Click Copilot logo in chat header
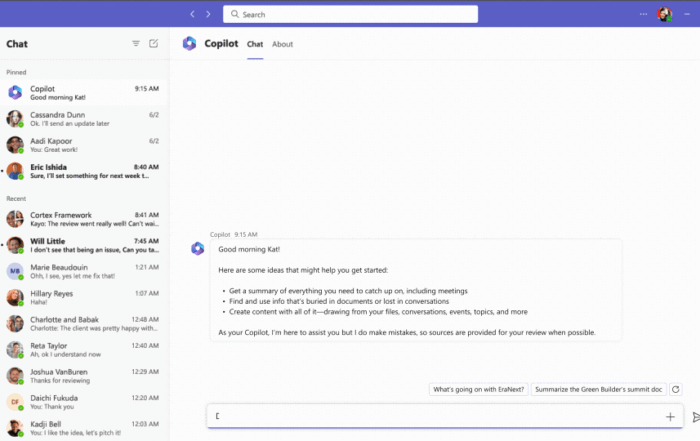This screenshot has height=441, width=700. (x=189, y=43)
